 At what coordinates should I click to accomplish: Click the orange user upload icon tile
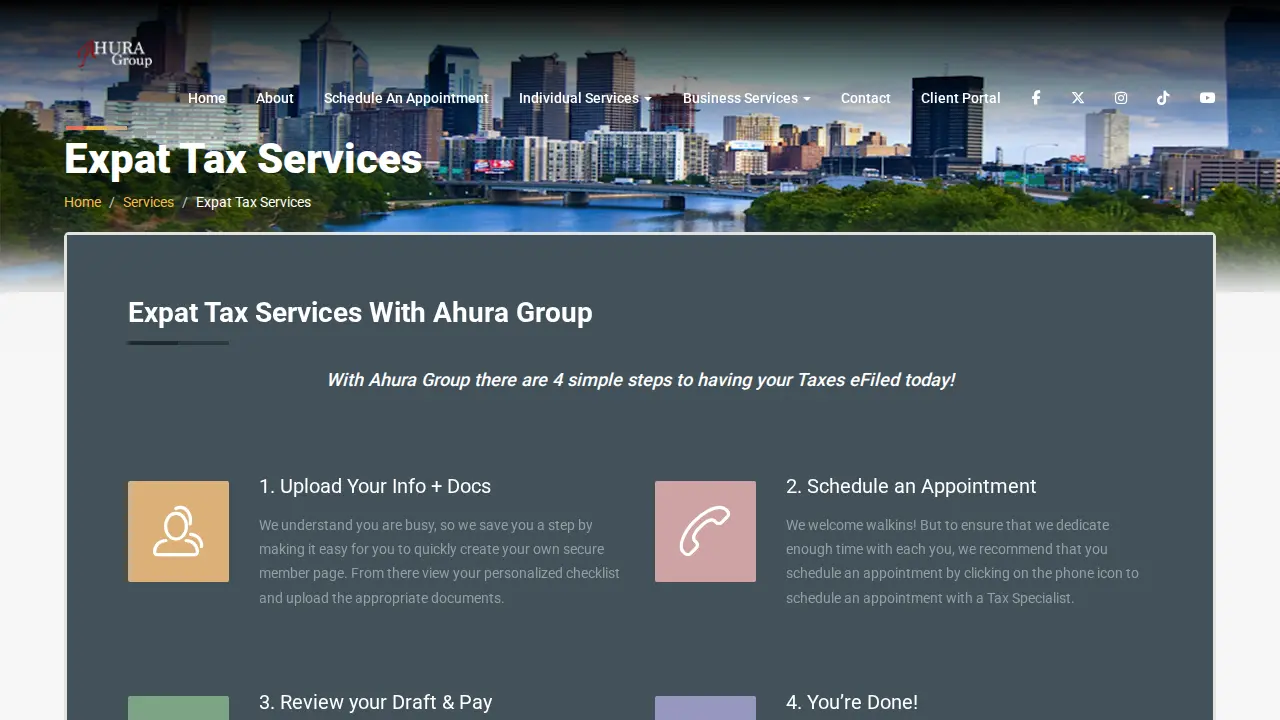coord(178,531)
